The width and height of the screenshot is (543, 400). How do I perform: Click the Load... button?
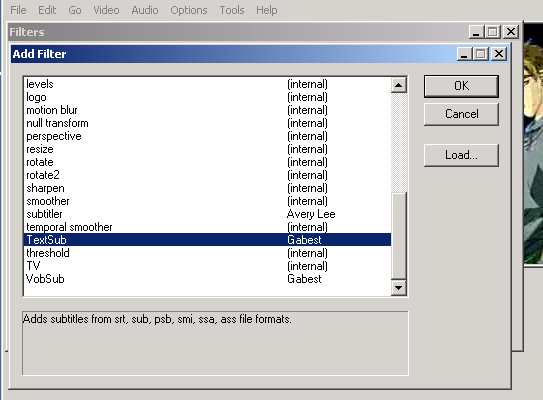[x=461, y=155]
